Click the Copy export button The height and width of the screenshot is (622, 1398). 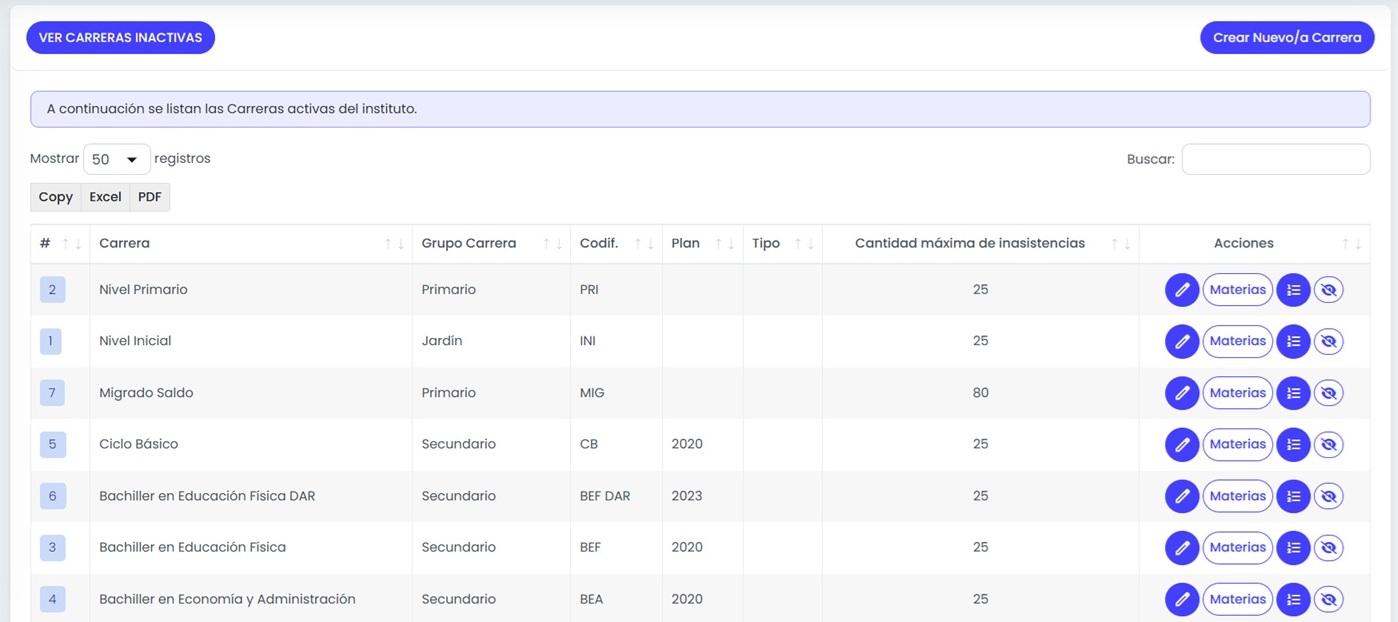tap(56, 197)
